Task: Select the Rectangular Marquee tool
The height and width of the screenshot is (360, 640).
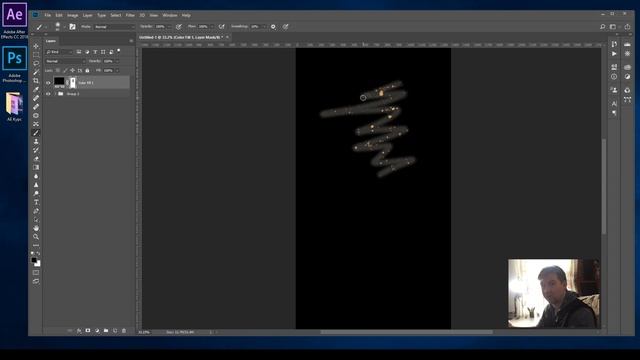Action: pos(36,55)
